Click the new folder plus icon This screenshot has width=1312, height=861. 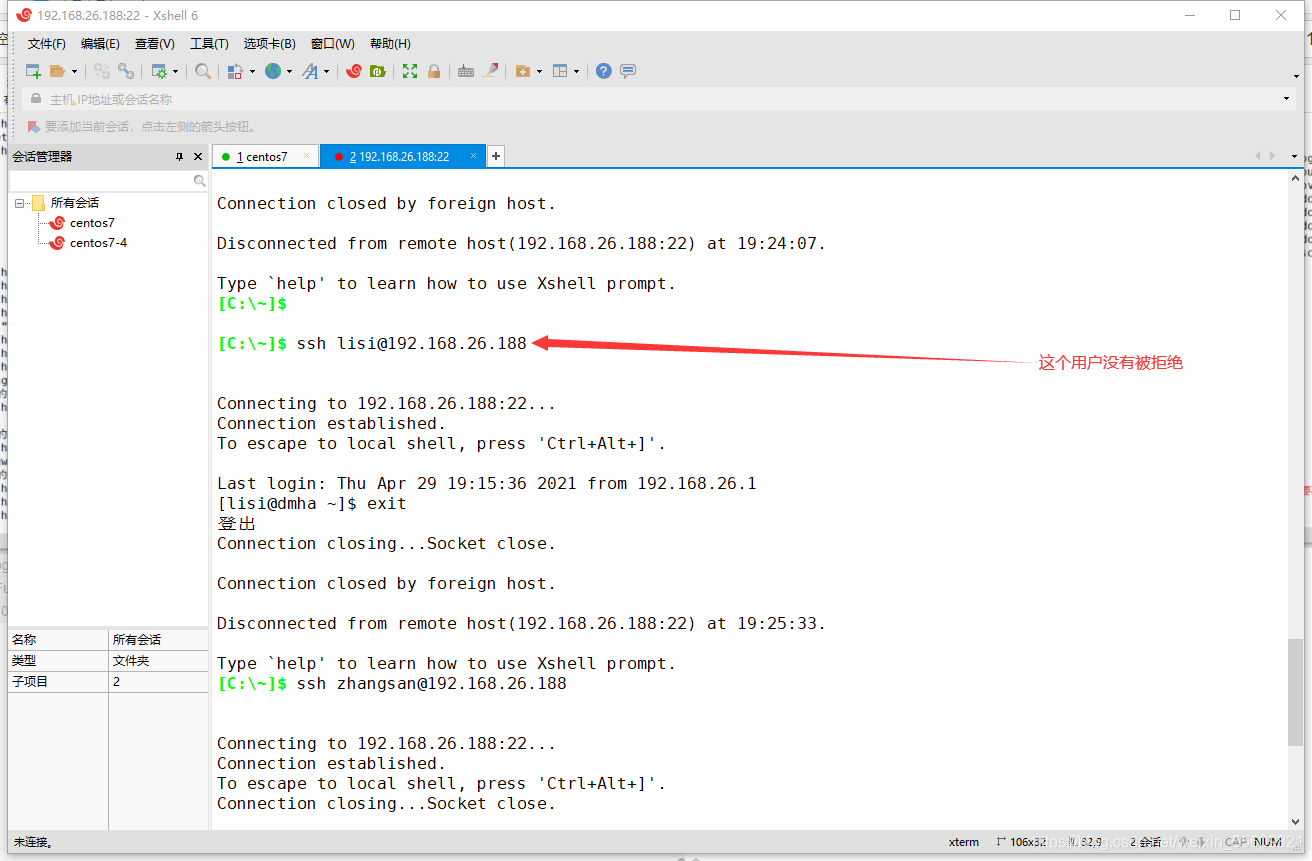[522, 71]
